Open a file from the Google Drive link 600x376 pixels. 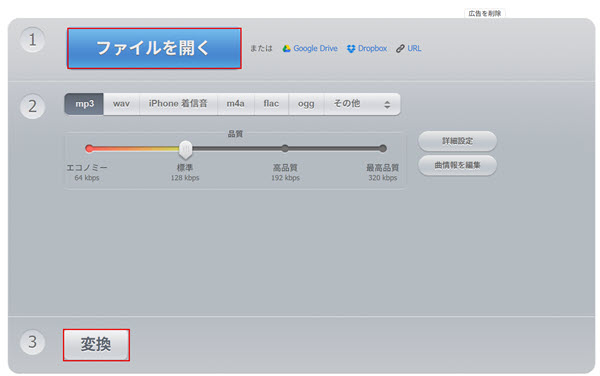315,49
